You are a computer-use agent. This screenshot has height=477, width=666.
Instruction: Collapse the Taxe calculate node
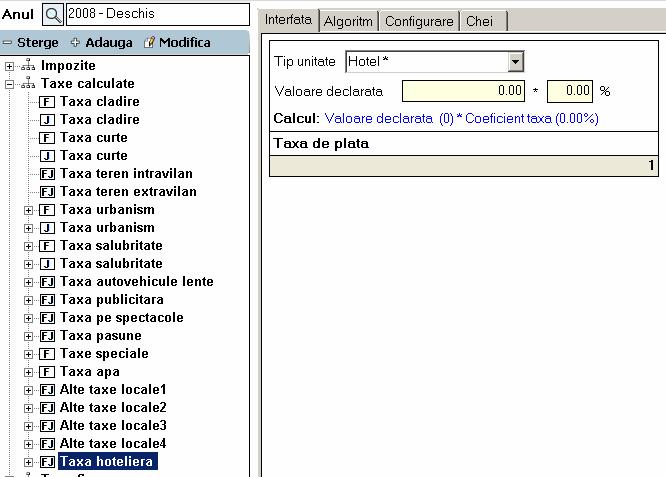[x=10, y=84]
